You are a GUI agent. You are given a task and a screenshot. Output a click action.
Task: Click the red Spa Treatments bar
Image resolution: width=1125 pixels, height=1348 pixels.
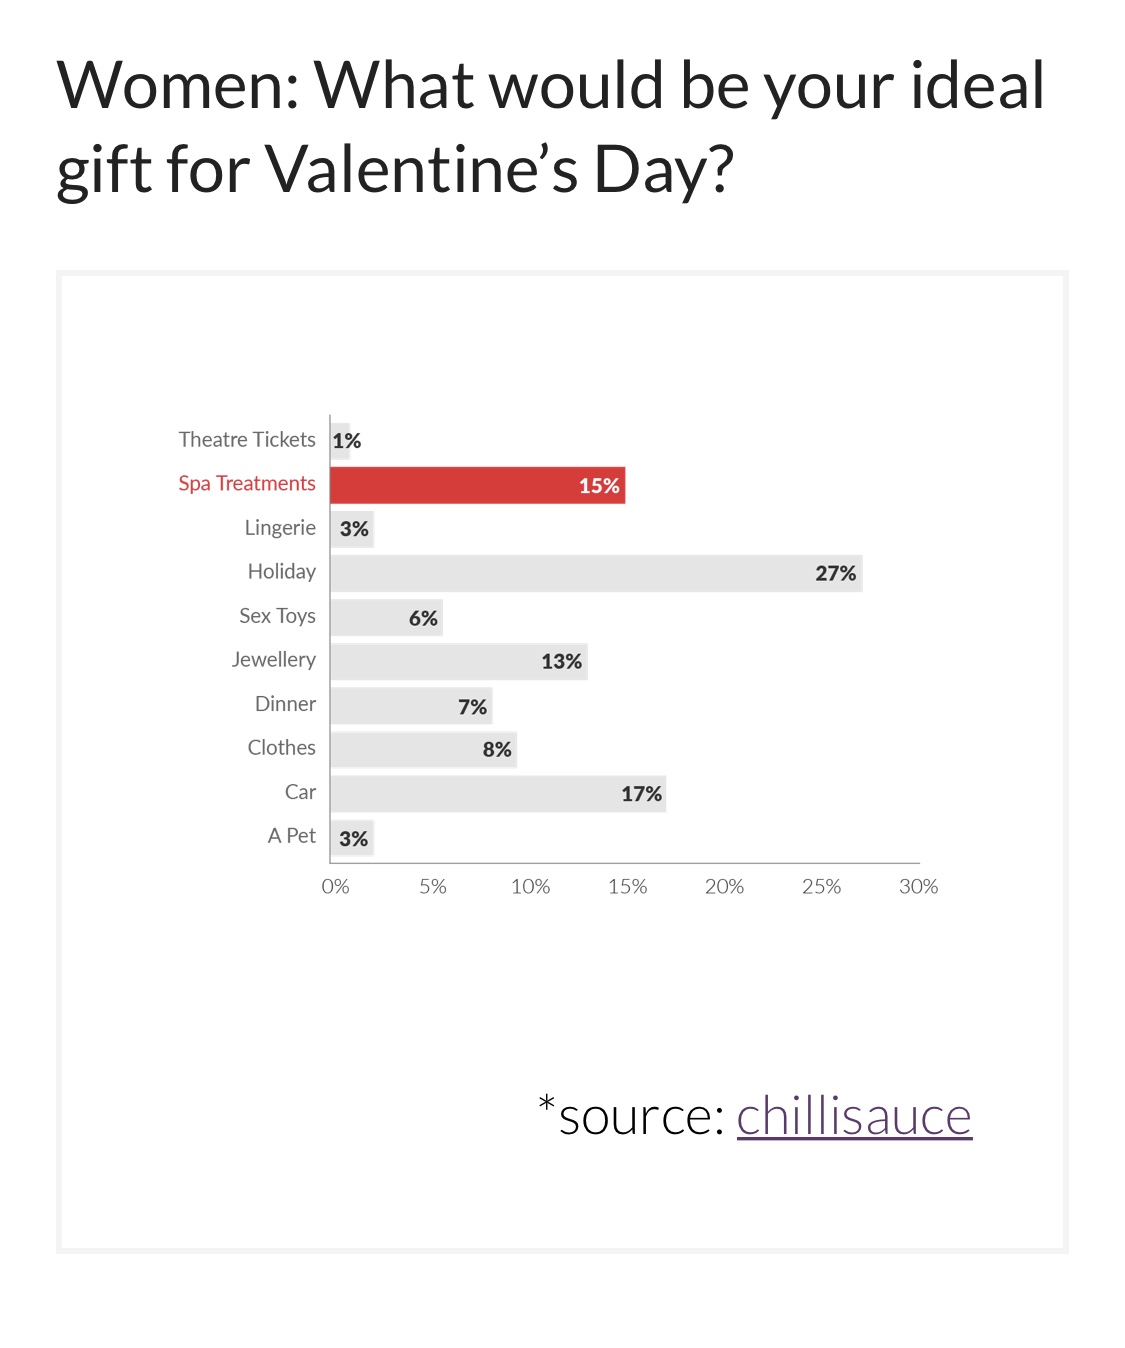click(478, 485)
